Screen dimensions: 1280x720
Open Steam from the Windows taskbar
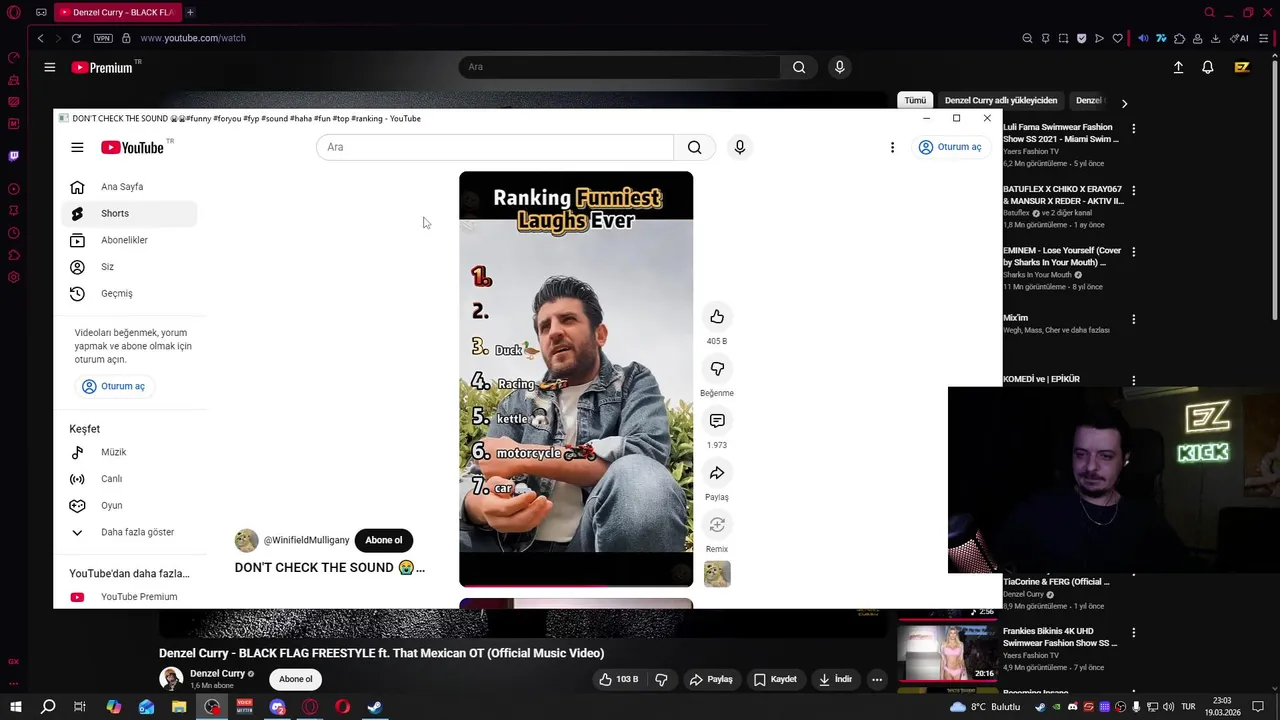tap(375, 707)
